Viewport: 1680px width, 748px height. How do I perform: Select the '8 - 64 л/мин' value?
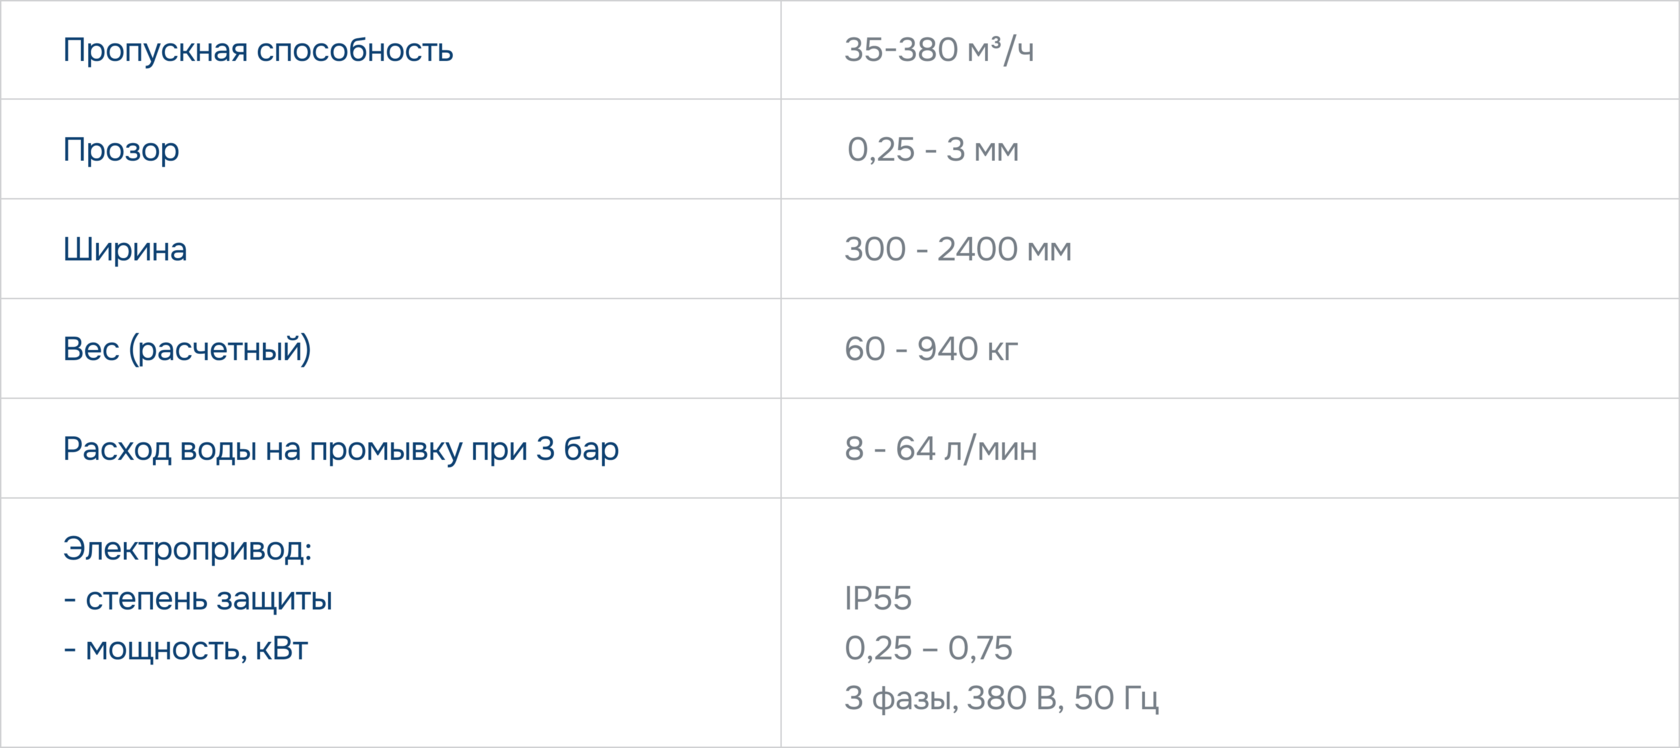[x=941, y=449]
